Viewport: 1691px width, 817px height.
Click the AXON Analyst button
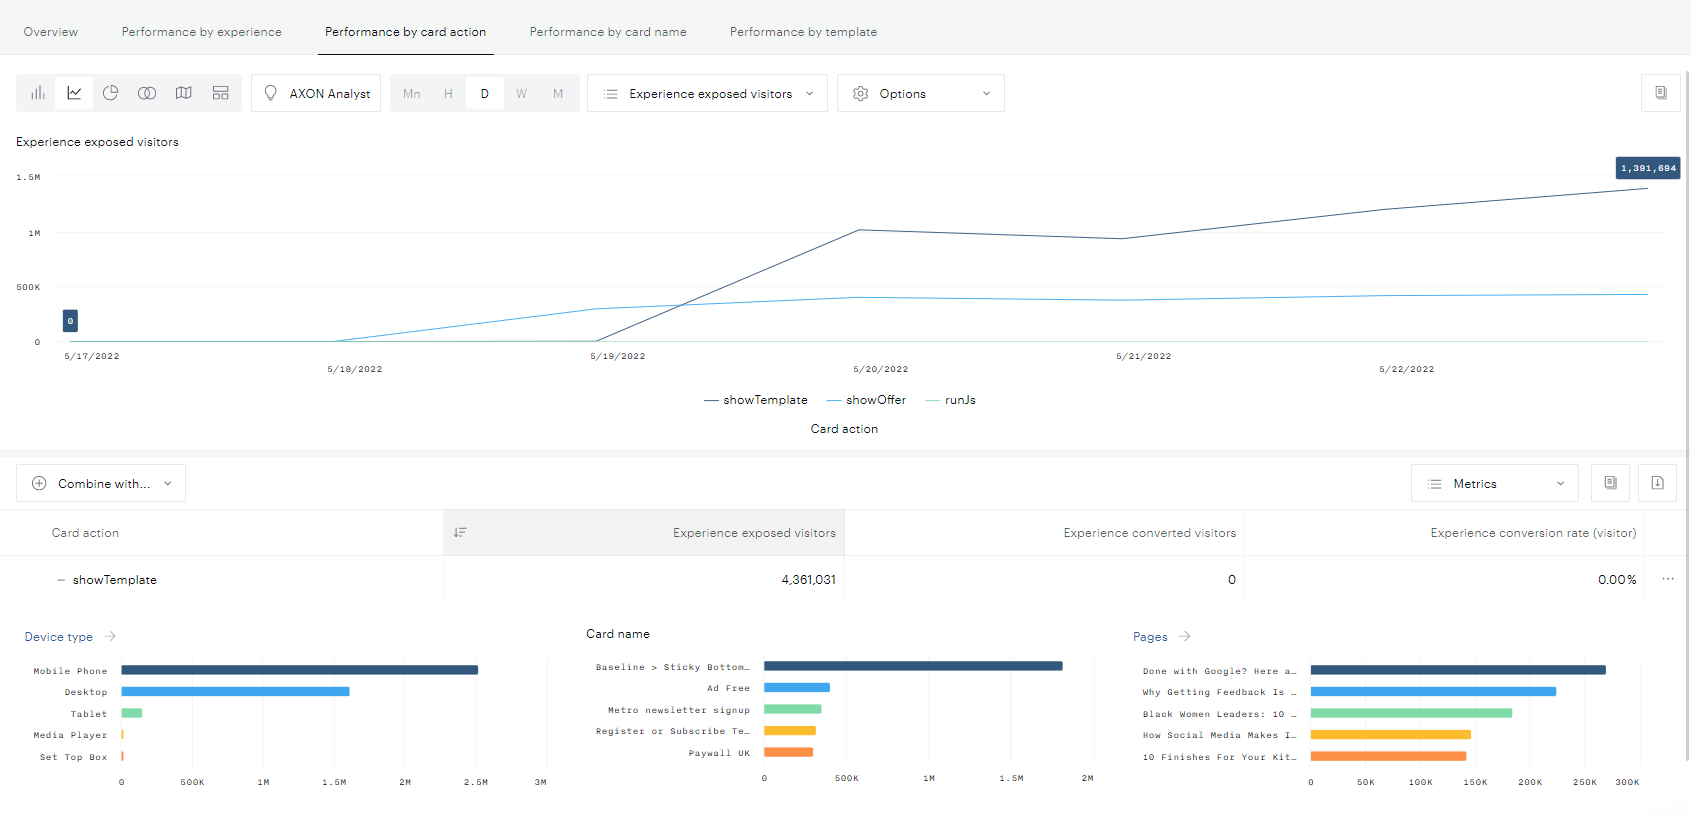point(316,94)
